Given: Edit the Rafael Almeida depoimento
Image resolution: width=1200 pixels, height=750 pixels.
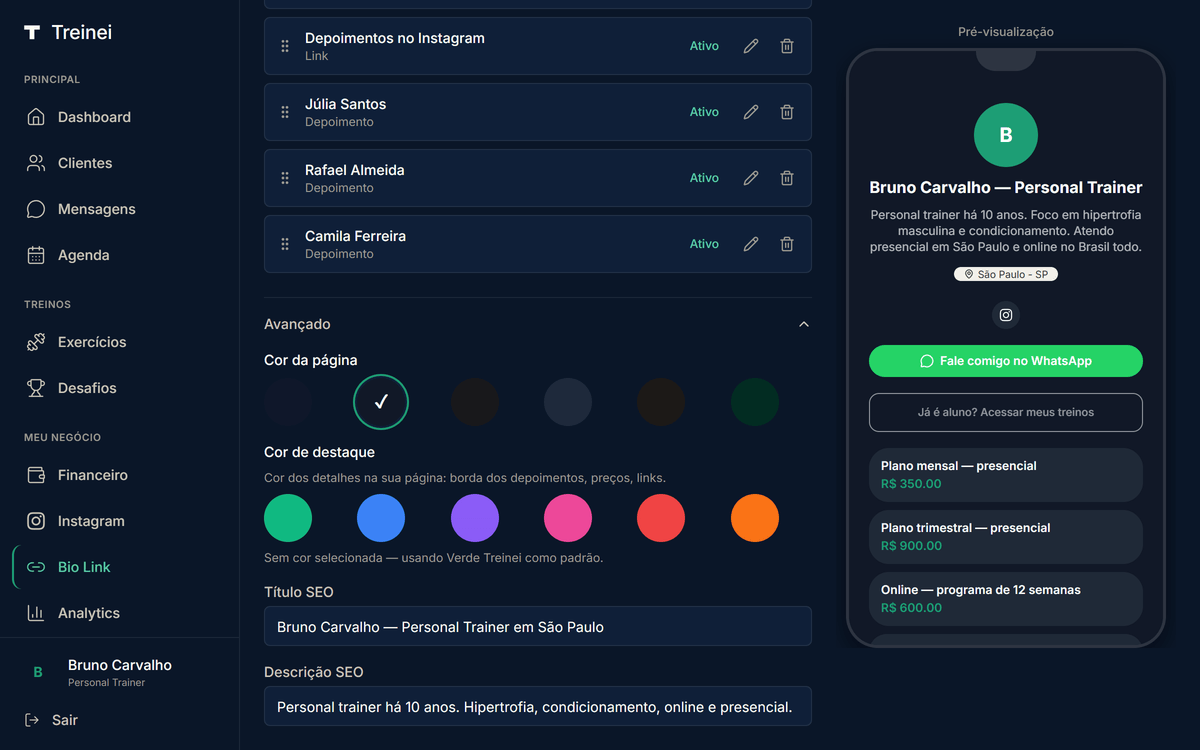Looking at the screenshot, I should [x=751, y=178].
